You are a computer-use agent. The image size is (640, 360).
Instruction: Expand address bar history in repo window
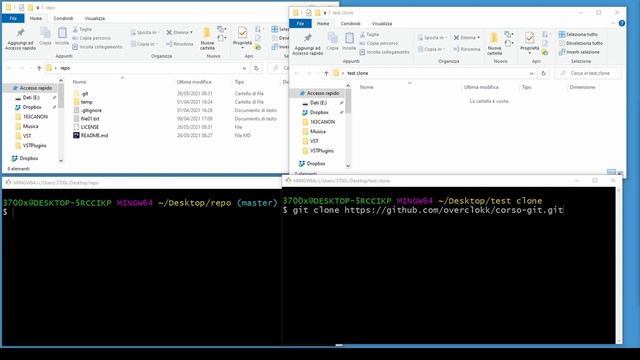click(244, 68)
